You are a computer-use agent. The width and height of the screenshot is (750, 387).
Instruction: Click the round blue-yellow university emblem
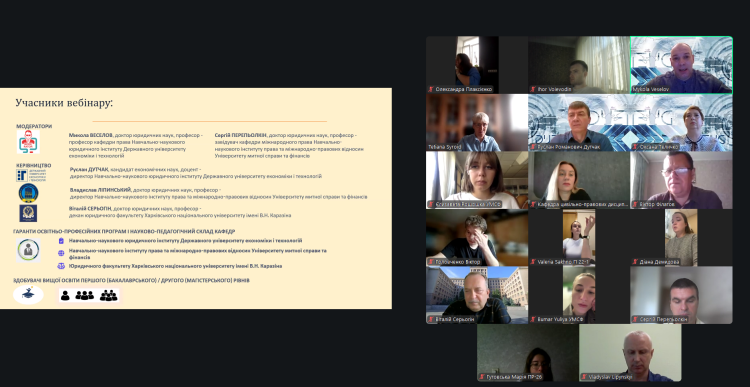(29, 193)
